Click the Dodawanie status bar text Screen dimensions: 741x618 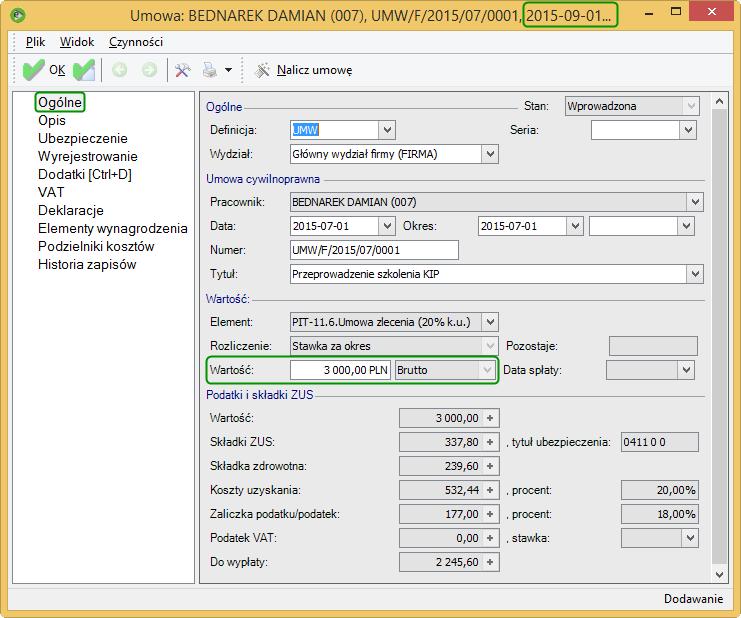[693, 599]
